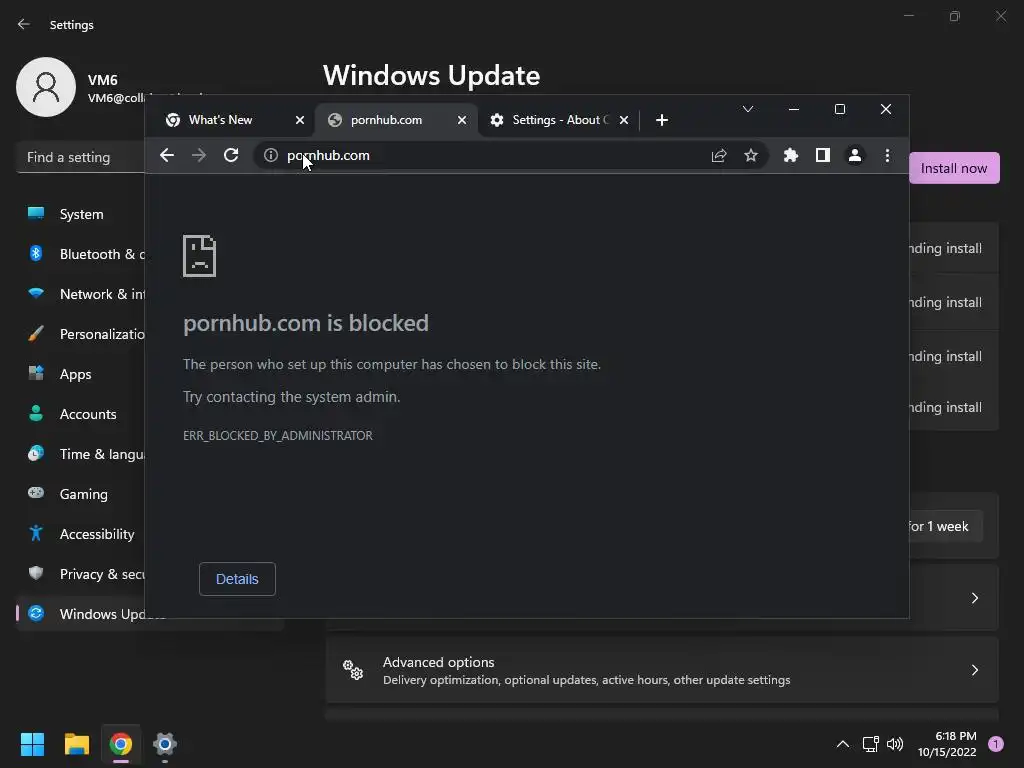Expand the row above Advanced options chevron

pyautogui.click(x=974, y=598)
